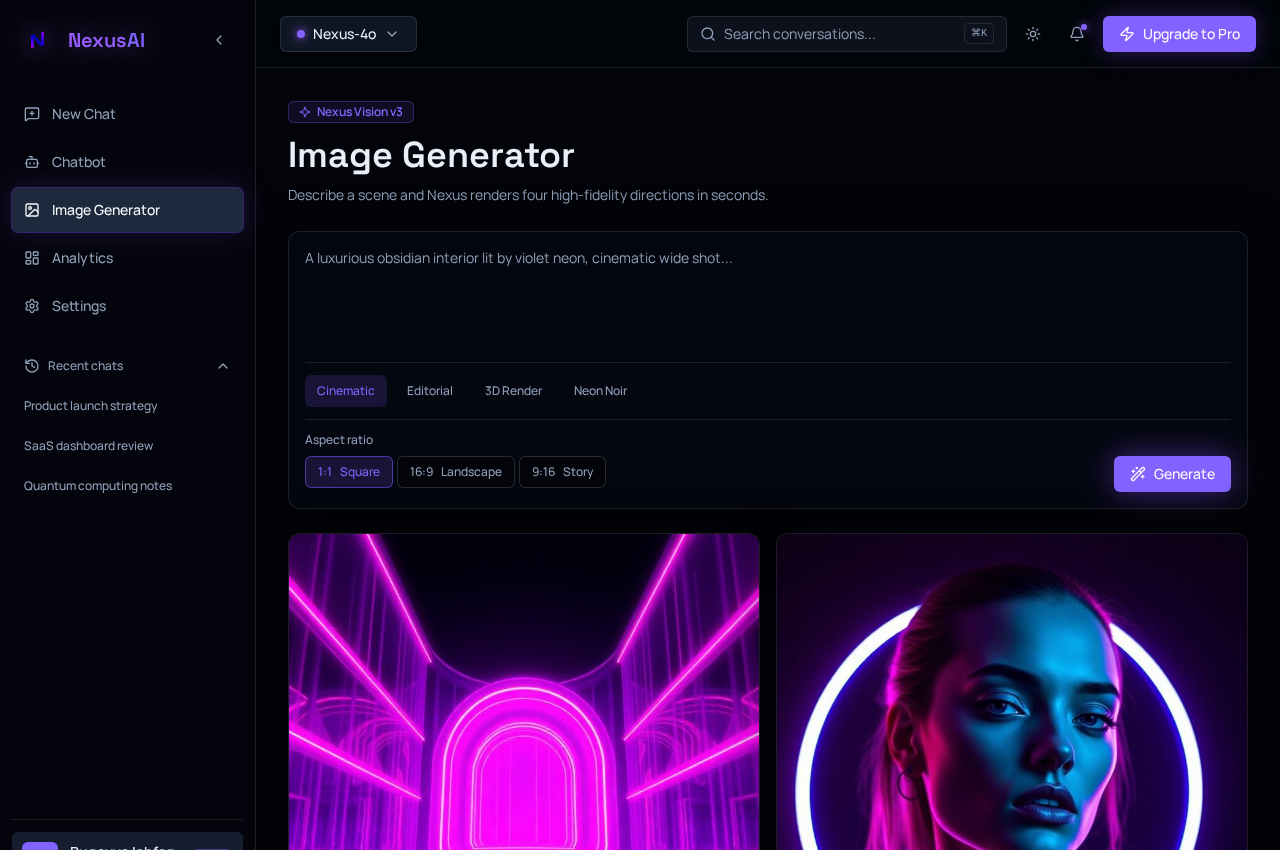The height and width of the screenshot is (850, 1280).
Task: Click the Generate button
Action: pyautogui.click(x=1172, y=474)
